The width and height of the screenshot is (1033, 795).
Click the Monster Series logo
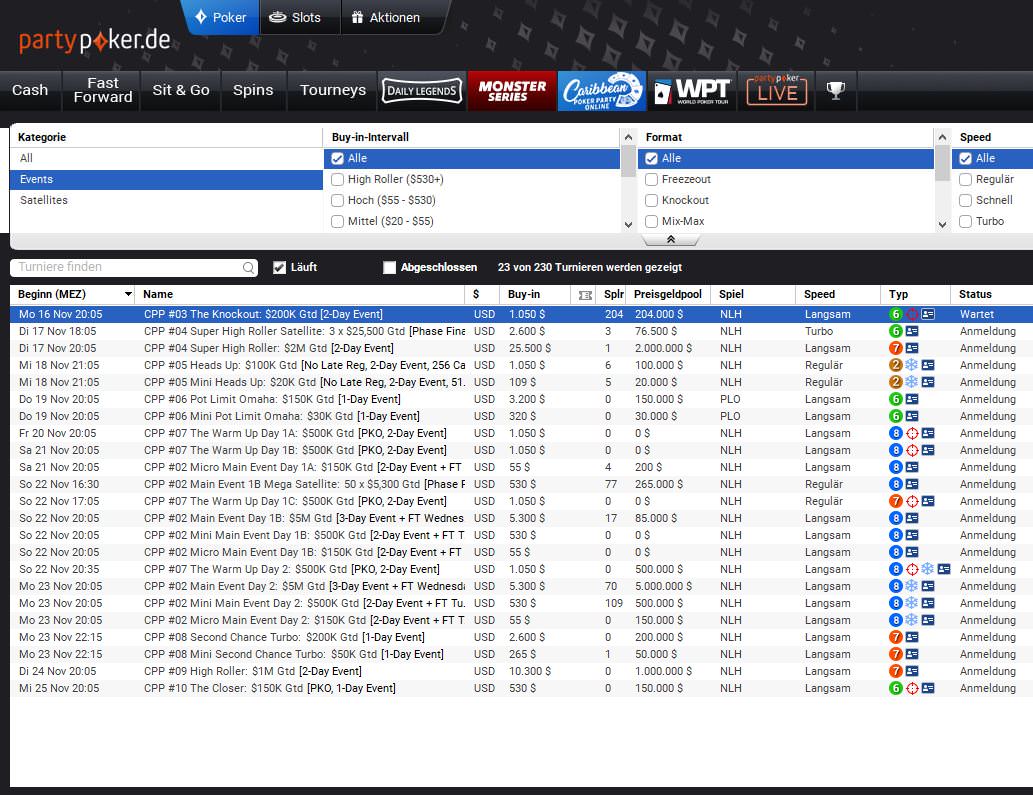pyautogui.click(x=511, y=90)
